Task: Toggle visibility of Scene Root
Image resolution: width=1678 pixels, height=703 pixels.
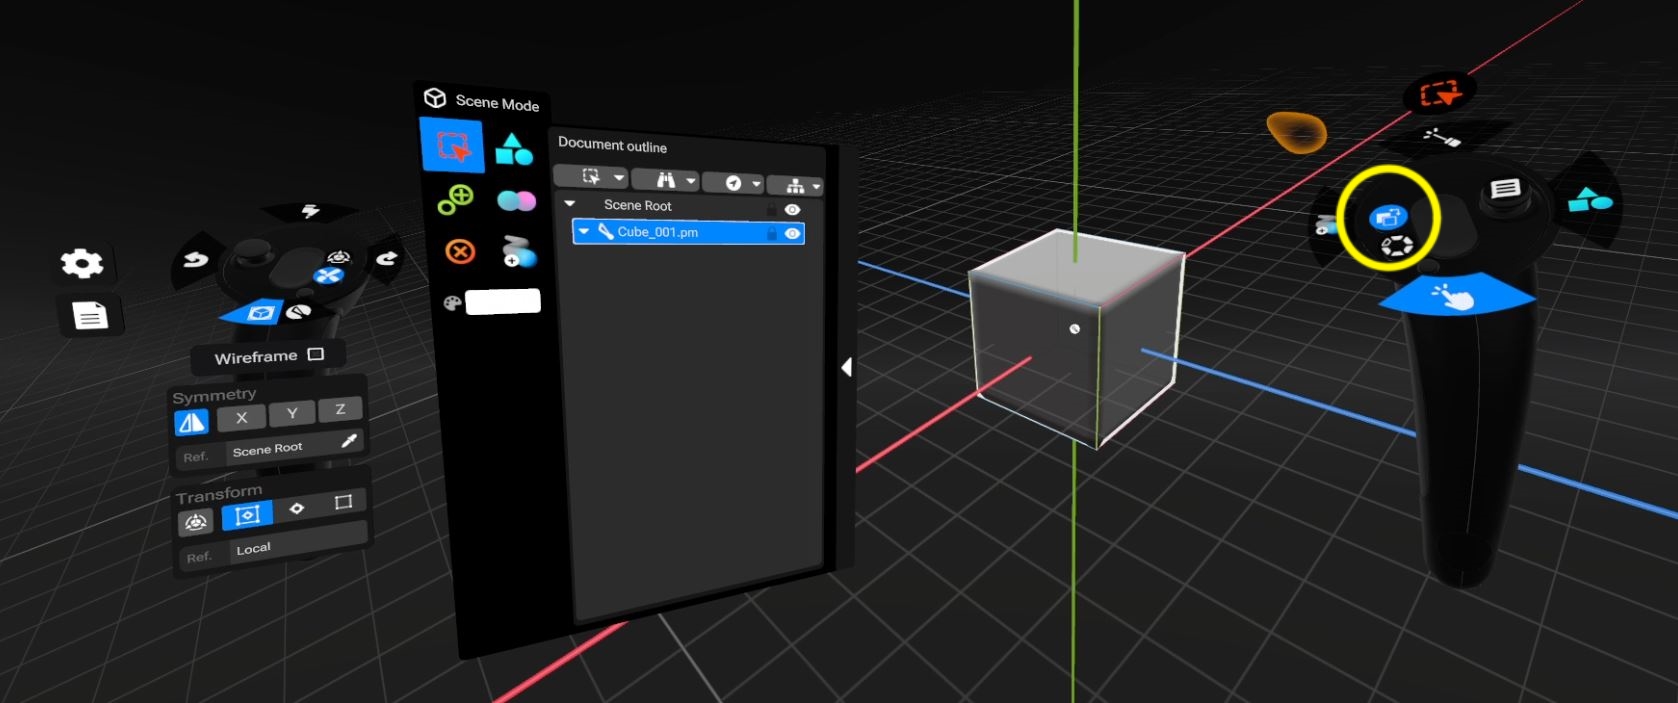Action: click(792, 209)
